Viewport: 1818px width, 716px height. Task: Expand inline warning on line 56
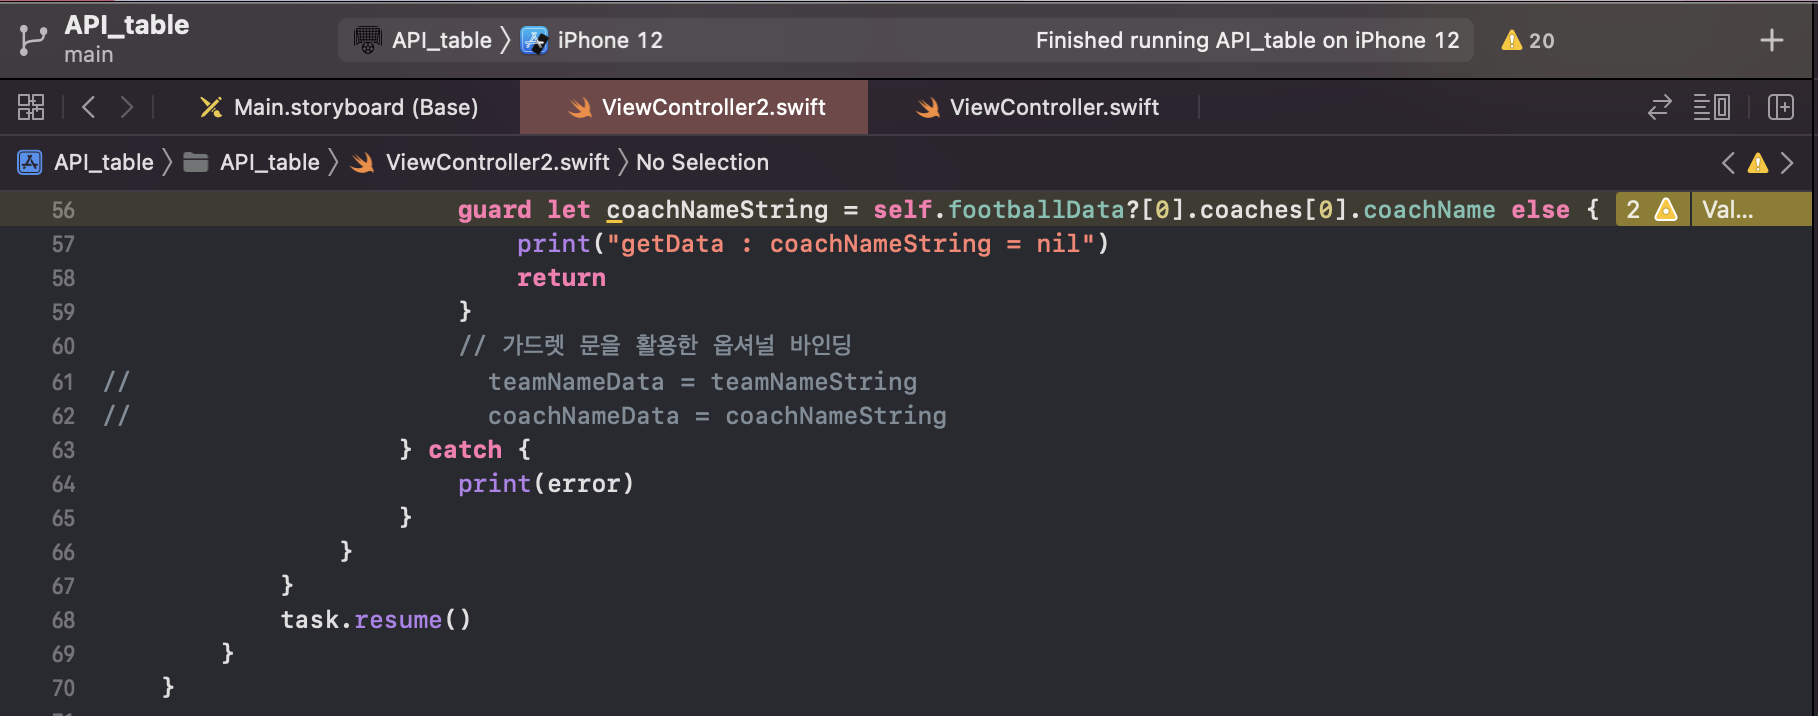tap(1651, 210)
